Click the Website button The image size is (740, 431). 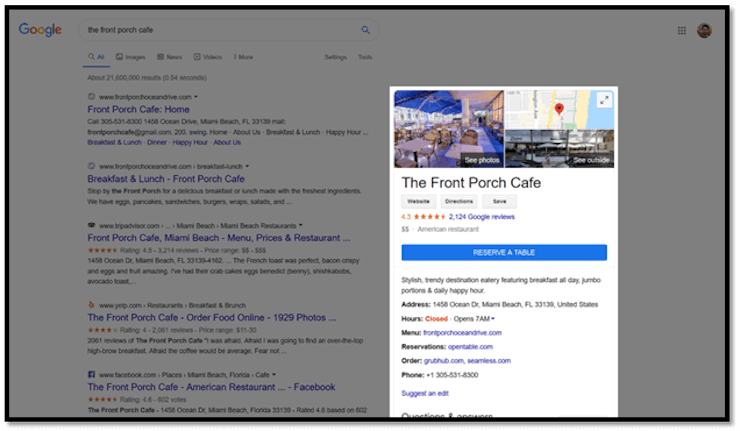coord(419,201)
